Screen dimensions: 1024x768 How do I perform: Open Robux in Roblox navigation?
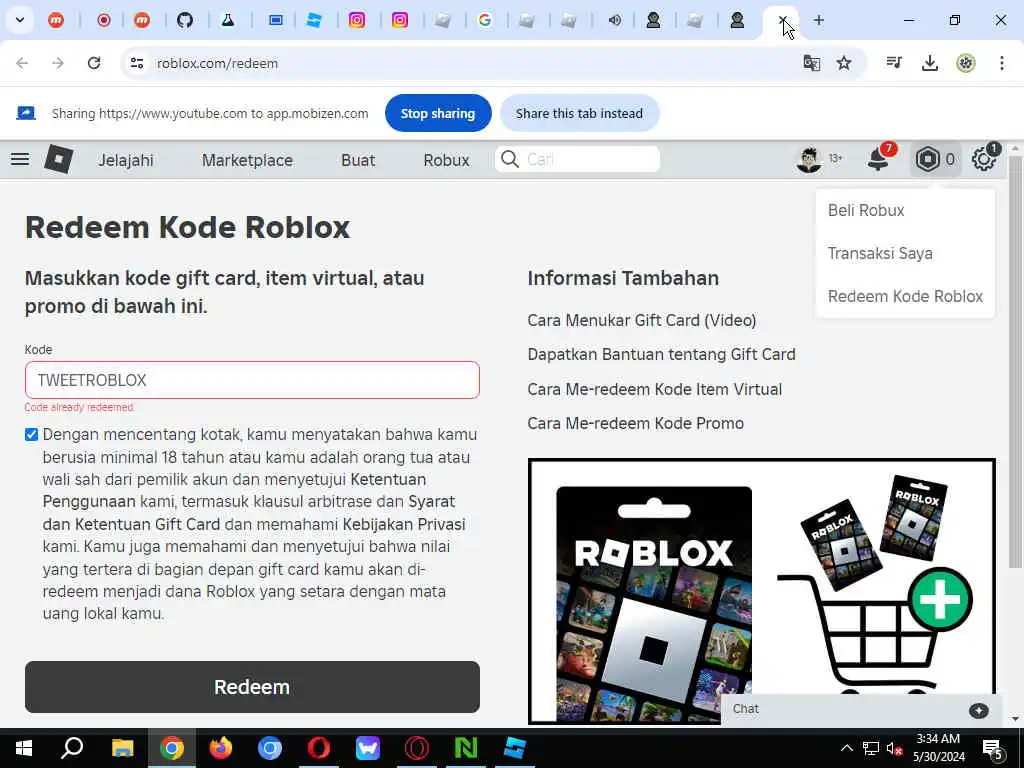point(446,160)
